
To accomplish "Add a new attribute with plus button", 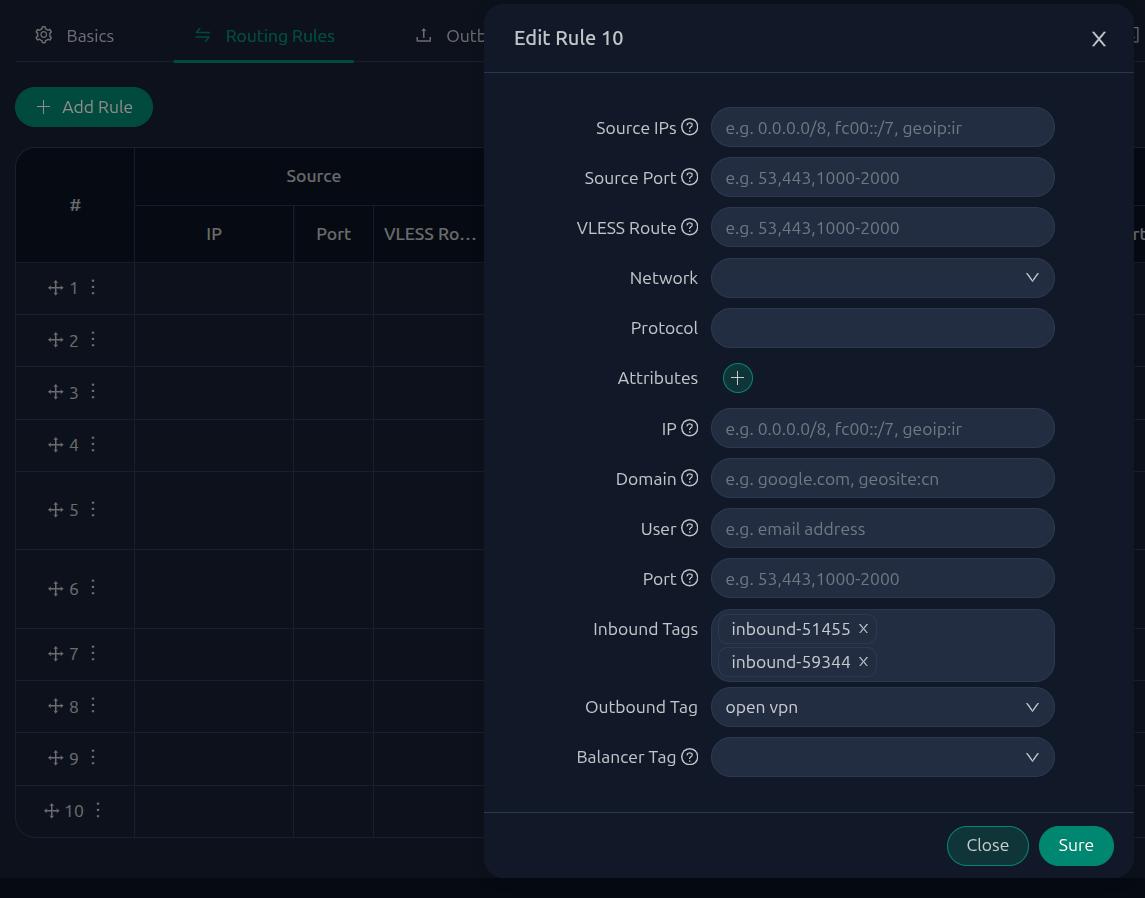I will (x=738, y=378).
